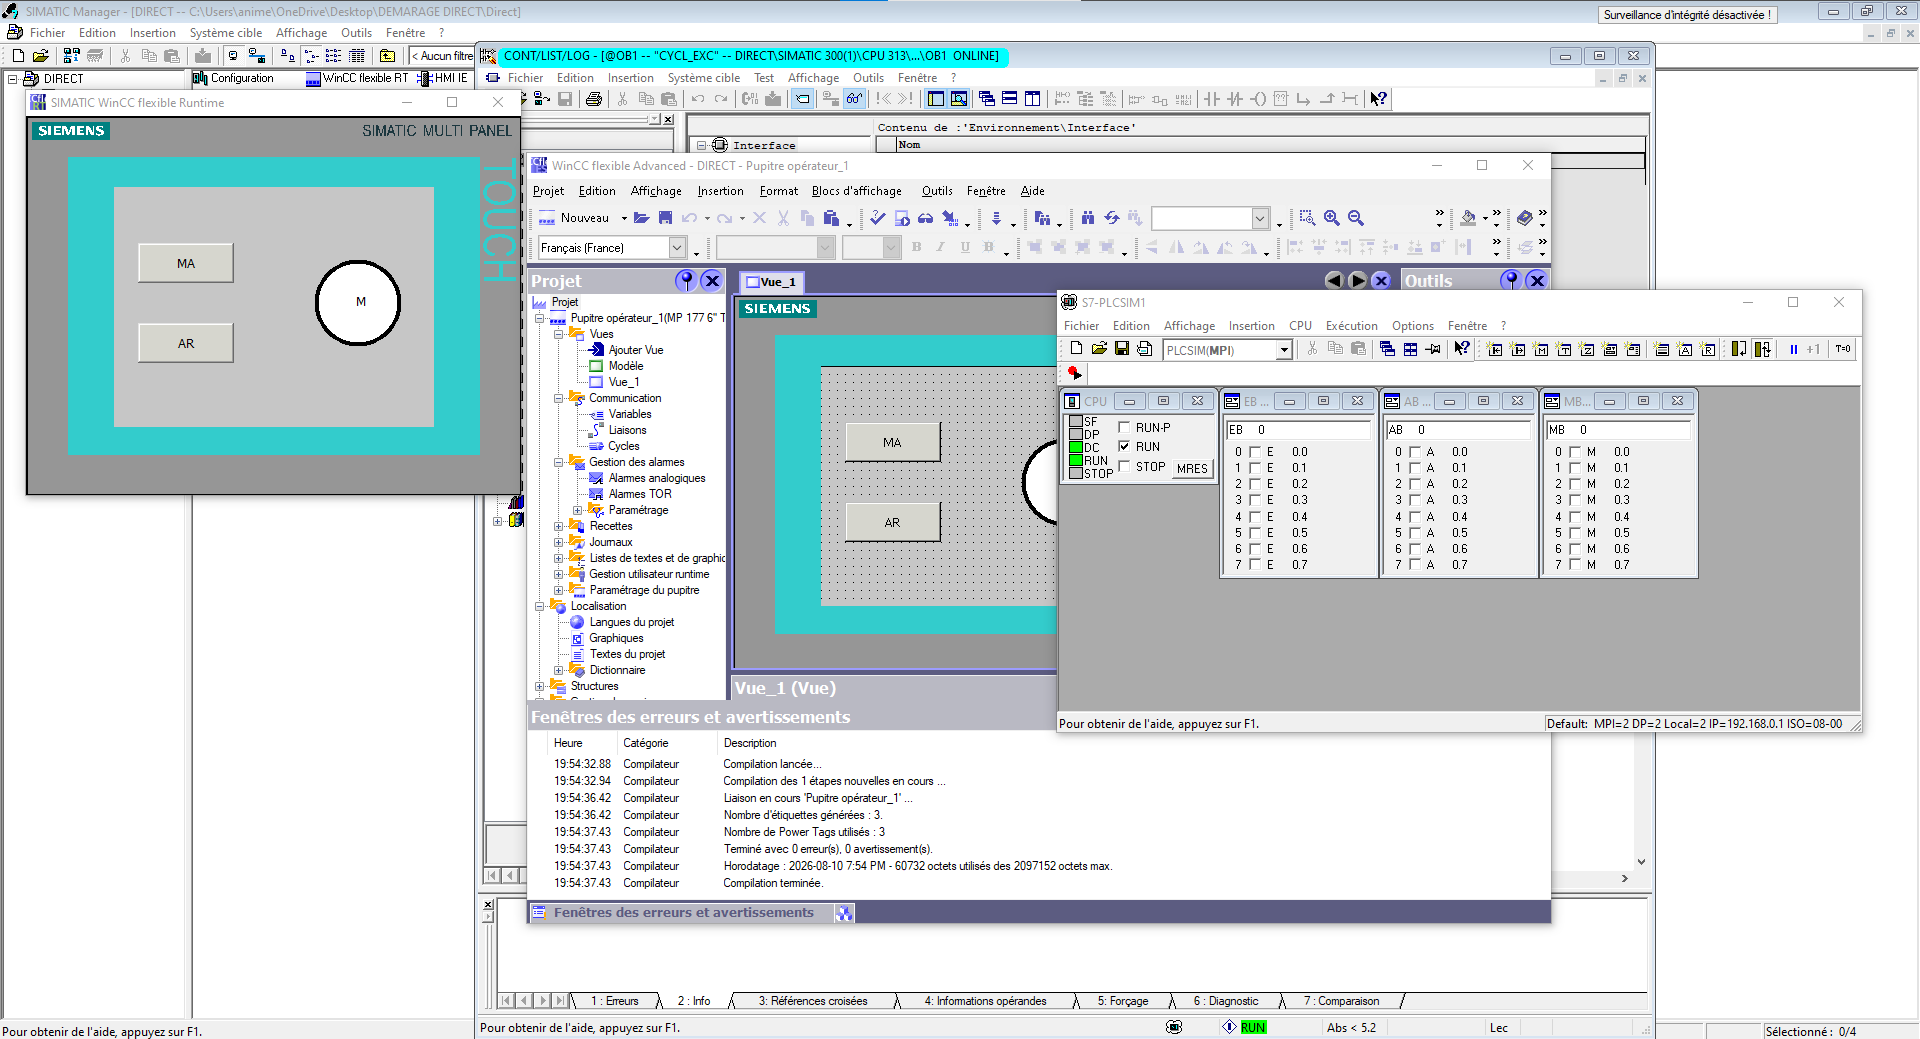Click the record/playback icon in S7-PLCSIM
This screenshot has width=1920, height=1039.
tap(1074, 373)
